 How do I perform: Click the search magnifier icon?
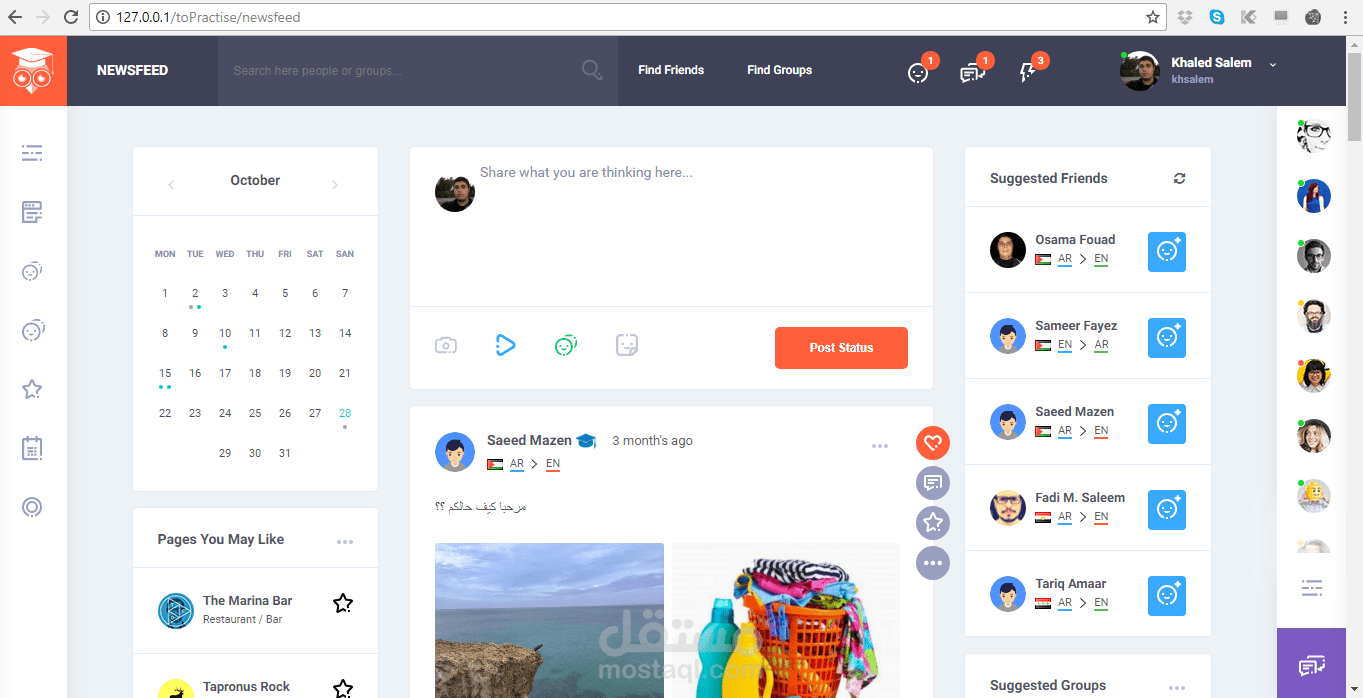(x=592, y=70)
